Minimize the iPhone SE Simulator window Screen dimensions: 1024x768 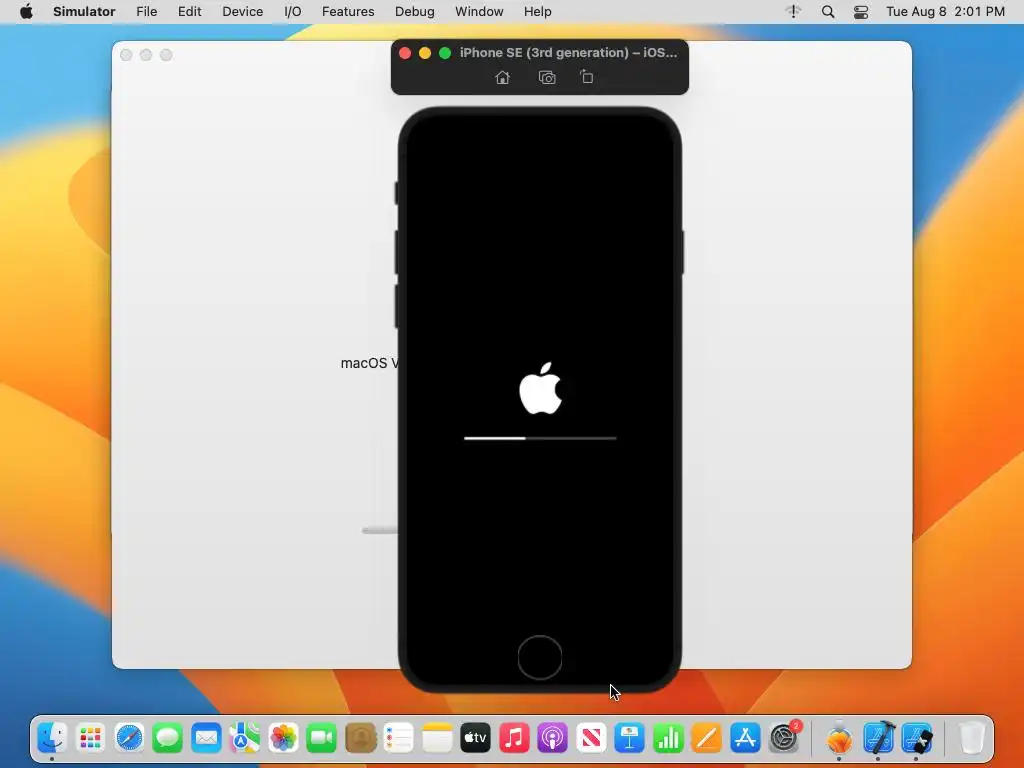tap(424, 53)
